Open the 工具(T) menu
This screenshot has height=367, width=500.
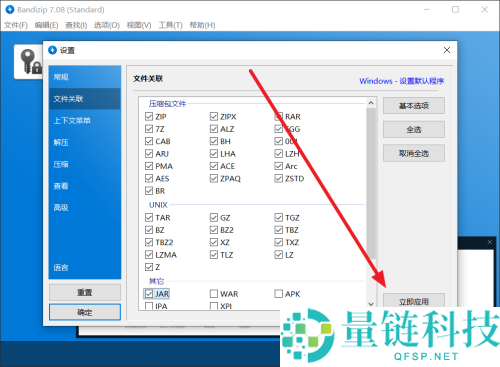[171, 25]
